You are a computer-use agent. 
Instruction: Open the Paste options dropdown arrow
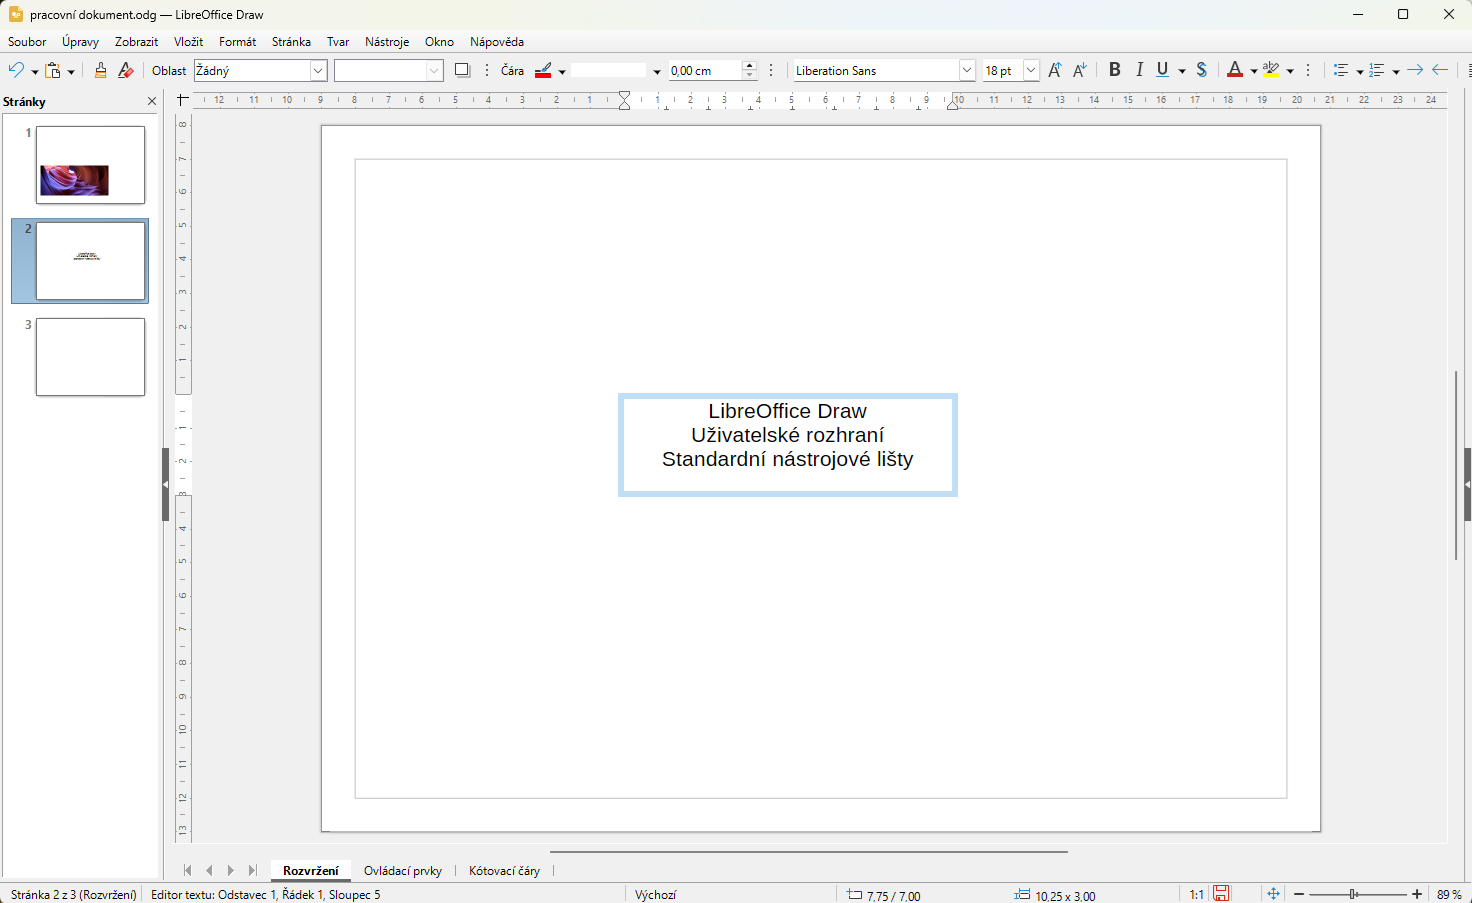(x=71, y=71)
